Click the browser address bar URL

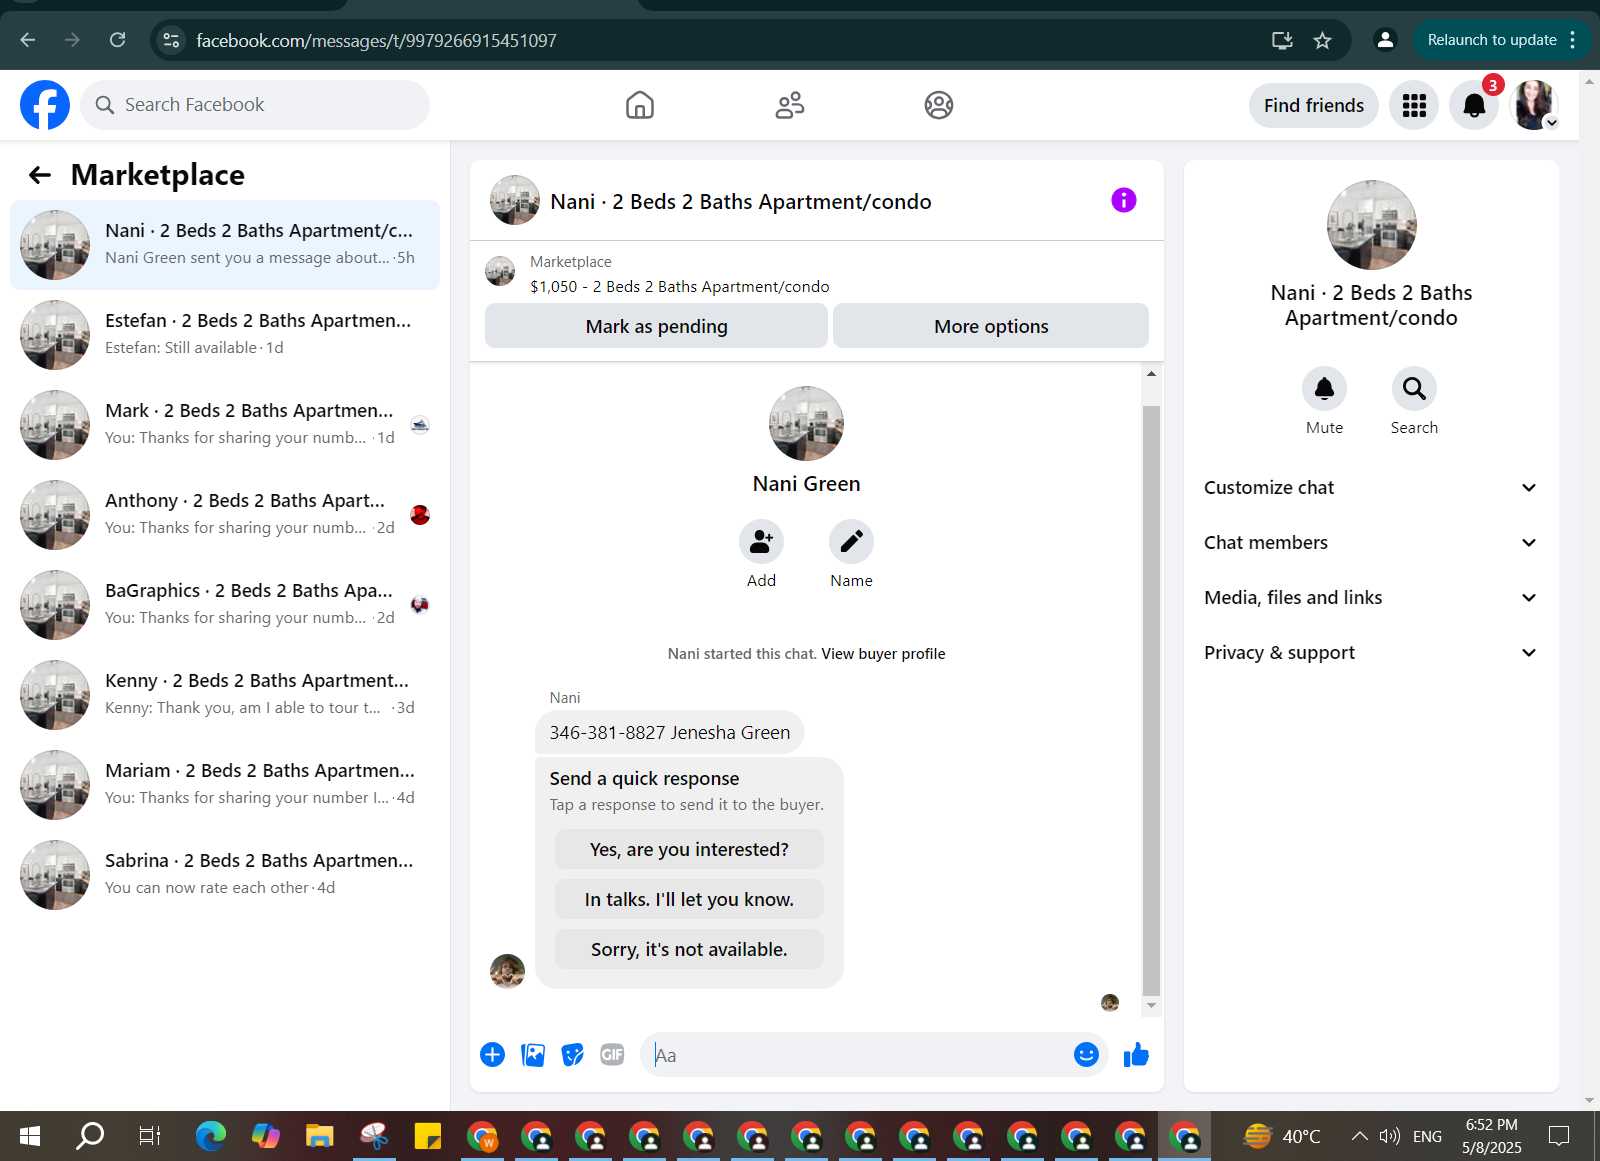376,40
